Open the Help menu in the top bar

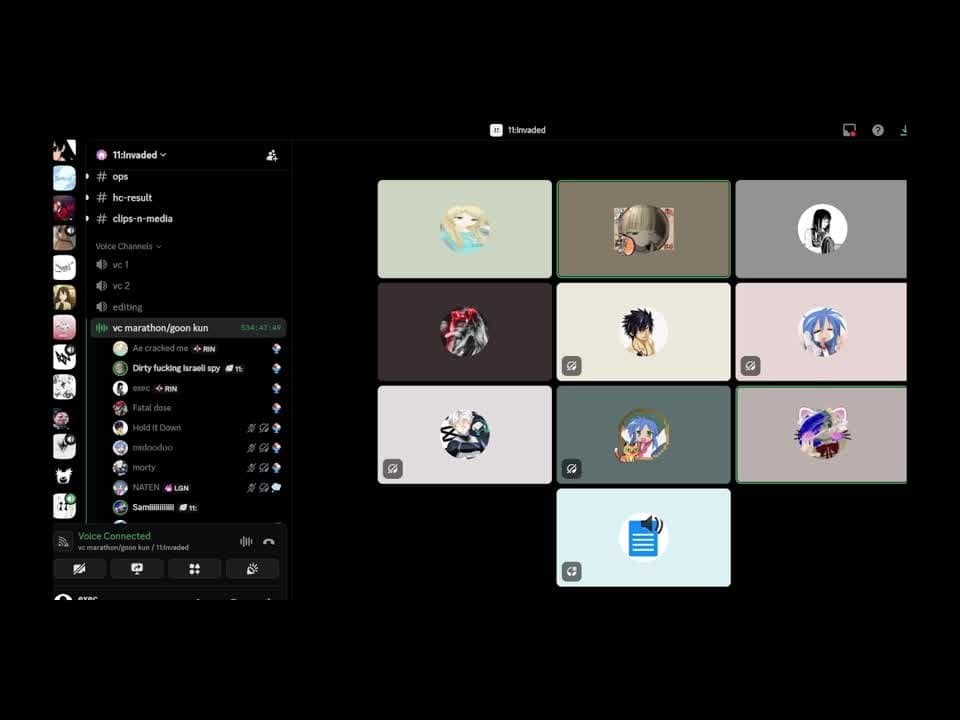(x=877, y=129)
